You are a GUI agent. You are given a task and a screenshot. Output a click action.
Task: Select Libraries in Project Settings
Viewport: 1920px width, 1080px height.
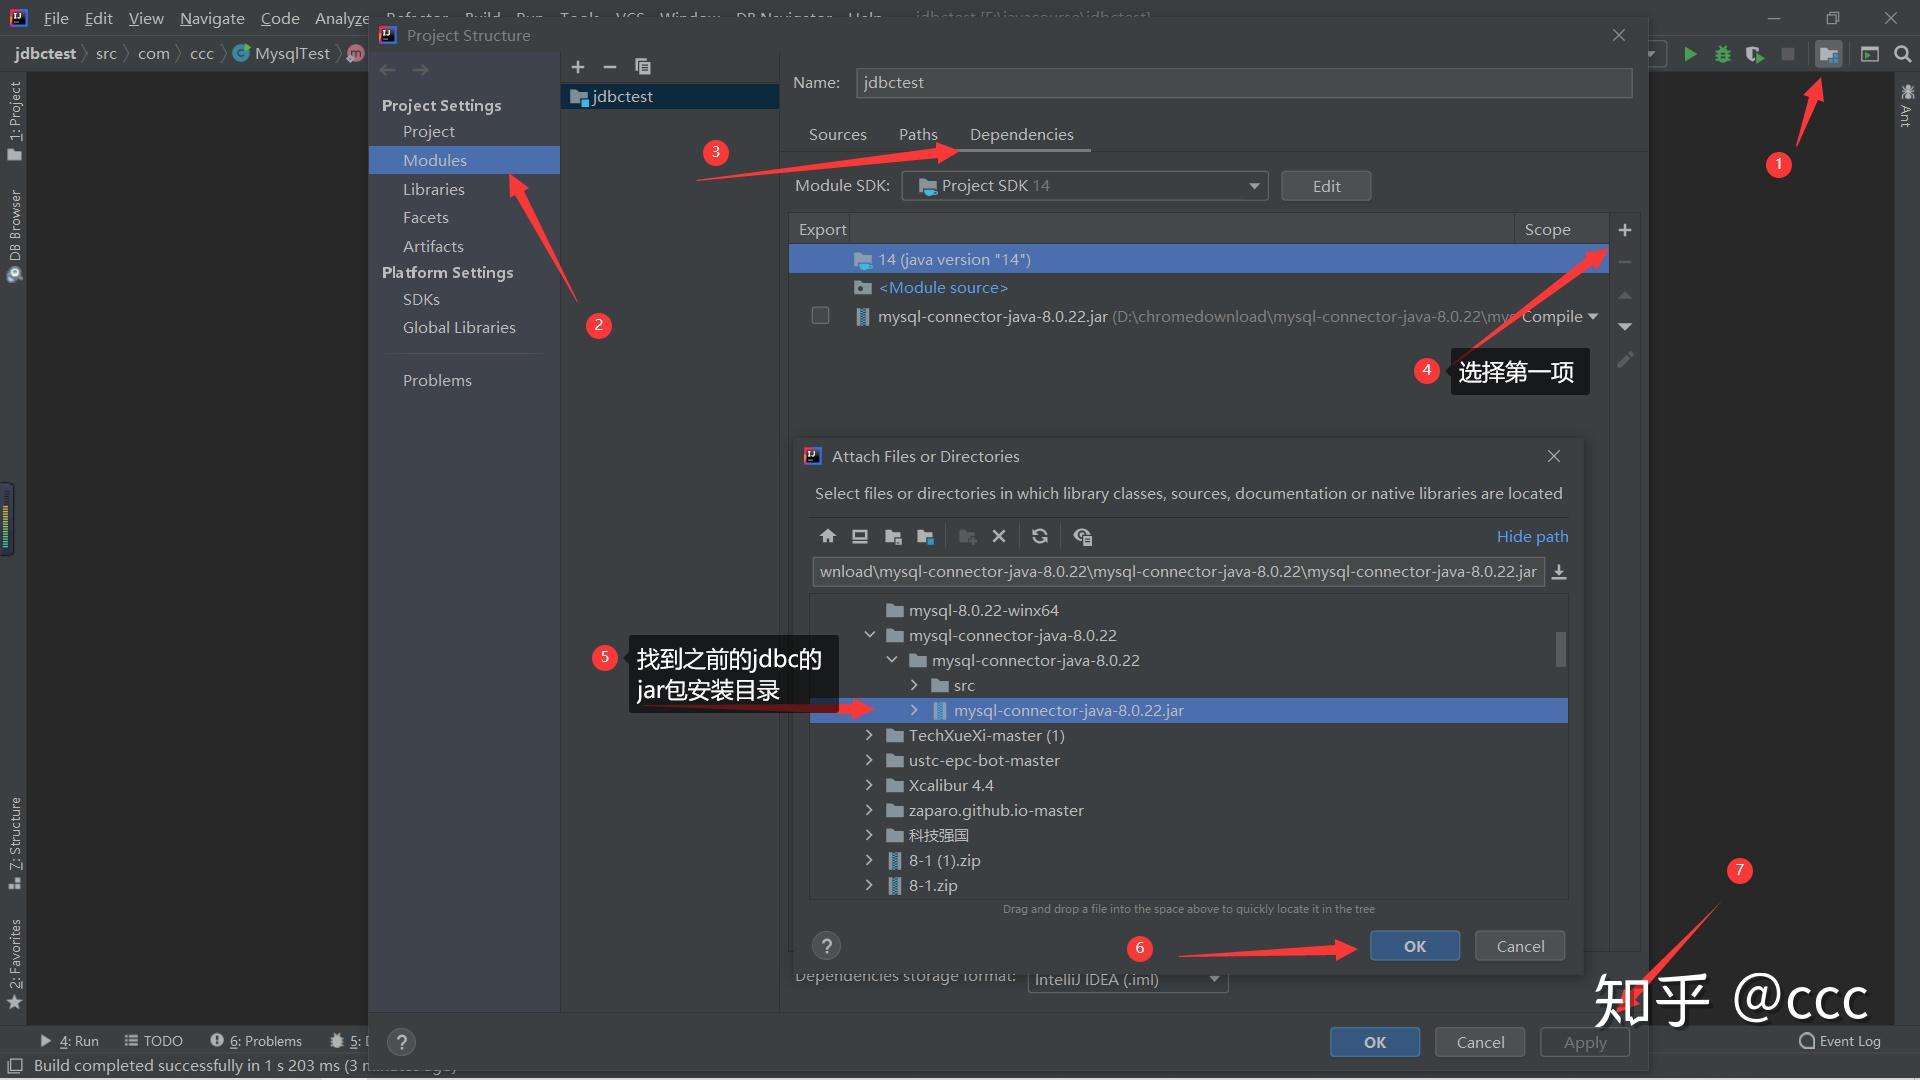[x=433, y=189]
